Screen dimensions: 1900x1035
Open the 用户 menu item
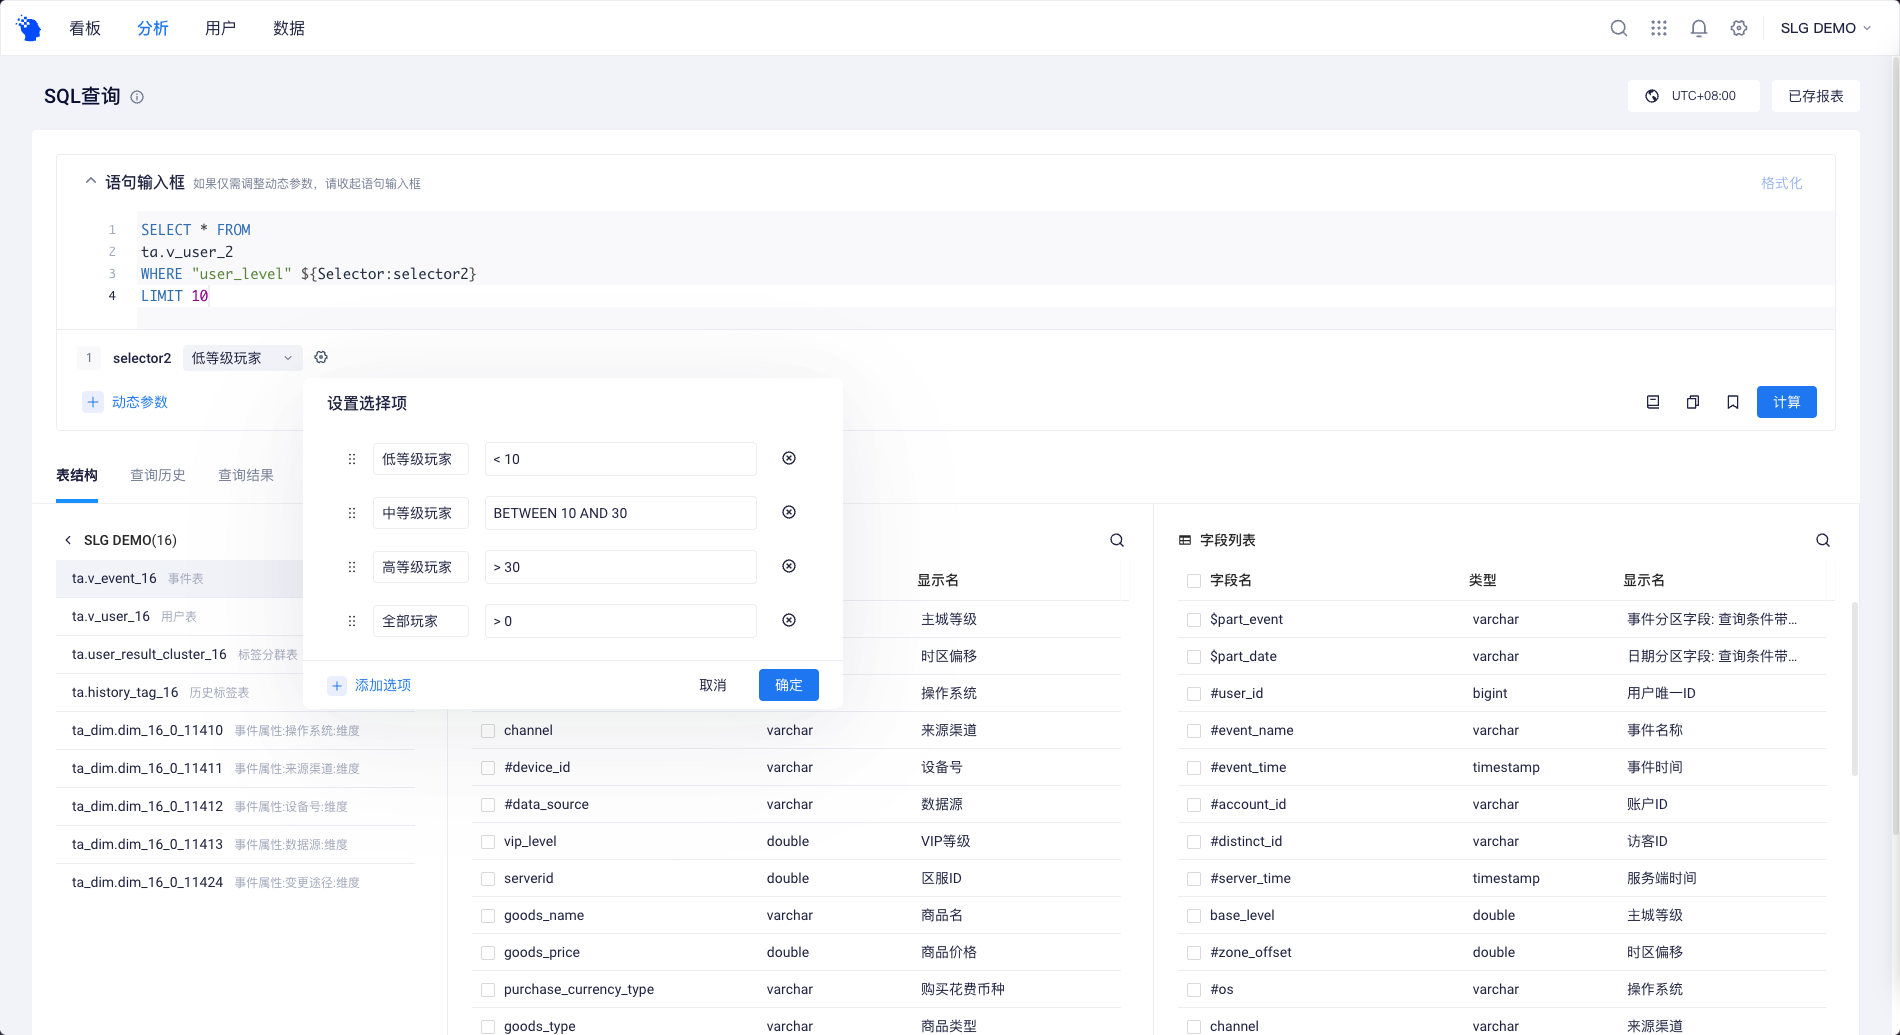220,27
